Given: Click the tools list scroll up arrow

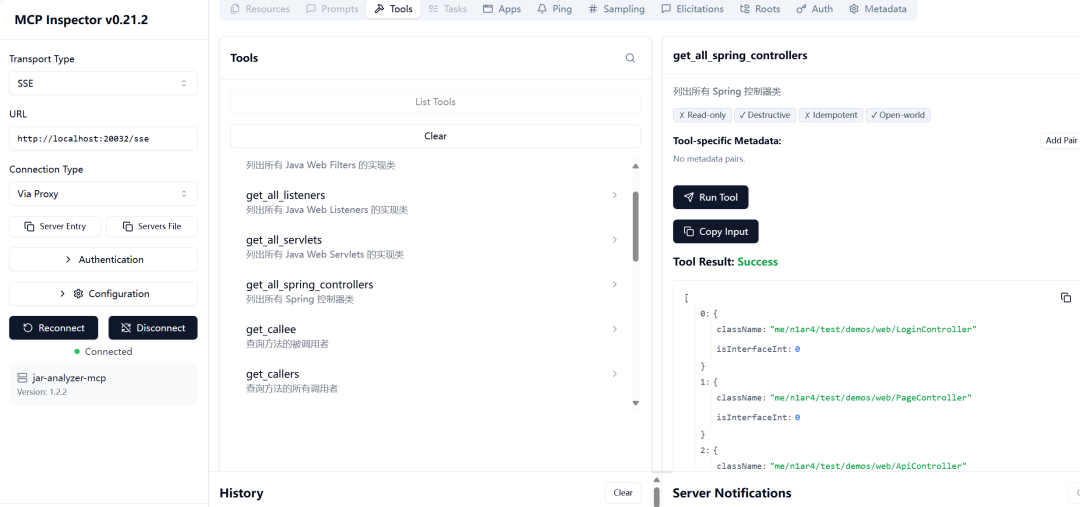Looking at the screenshot, I should [x=636, y=166].
